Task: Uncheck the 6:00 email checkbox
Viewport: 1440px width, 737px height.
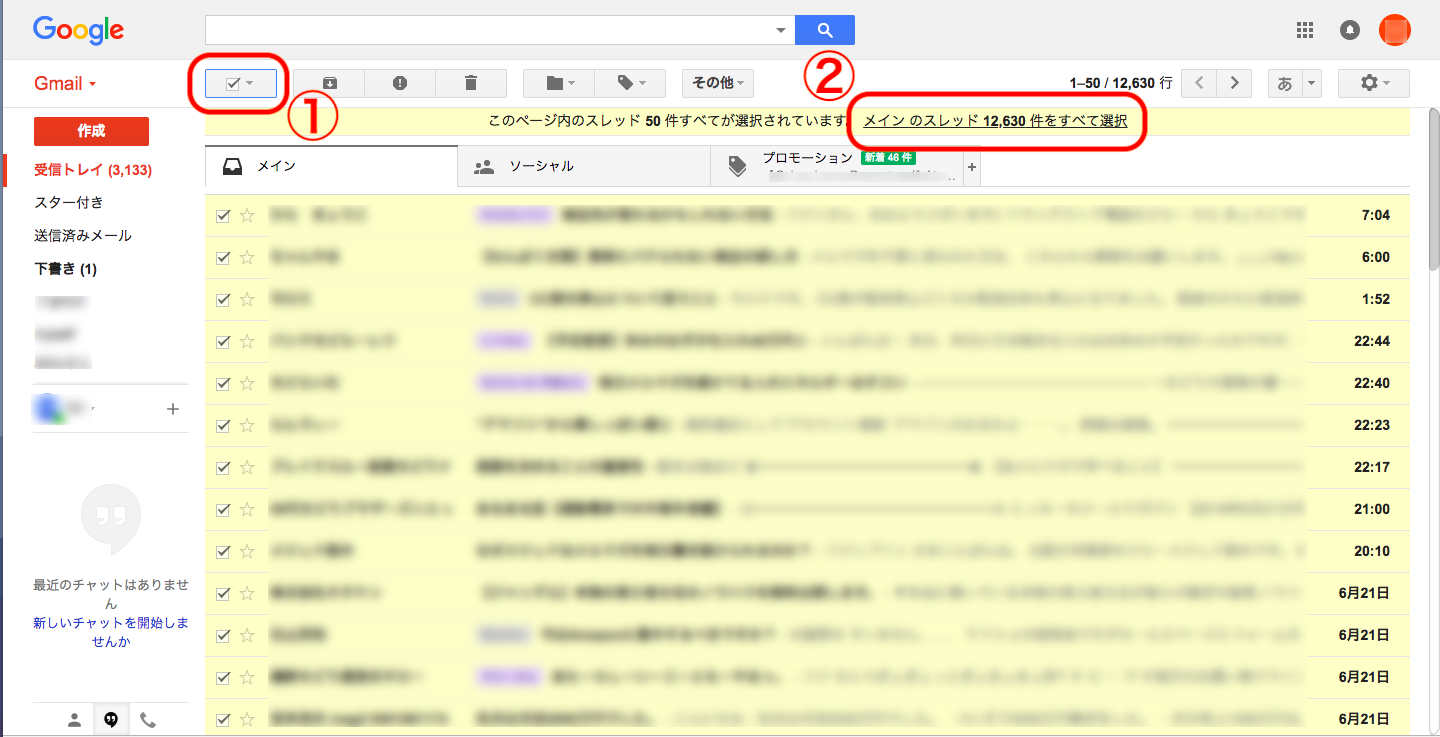Action: coord(223,257)
